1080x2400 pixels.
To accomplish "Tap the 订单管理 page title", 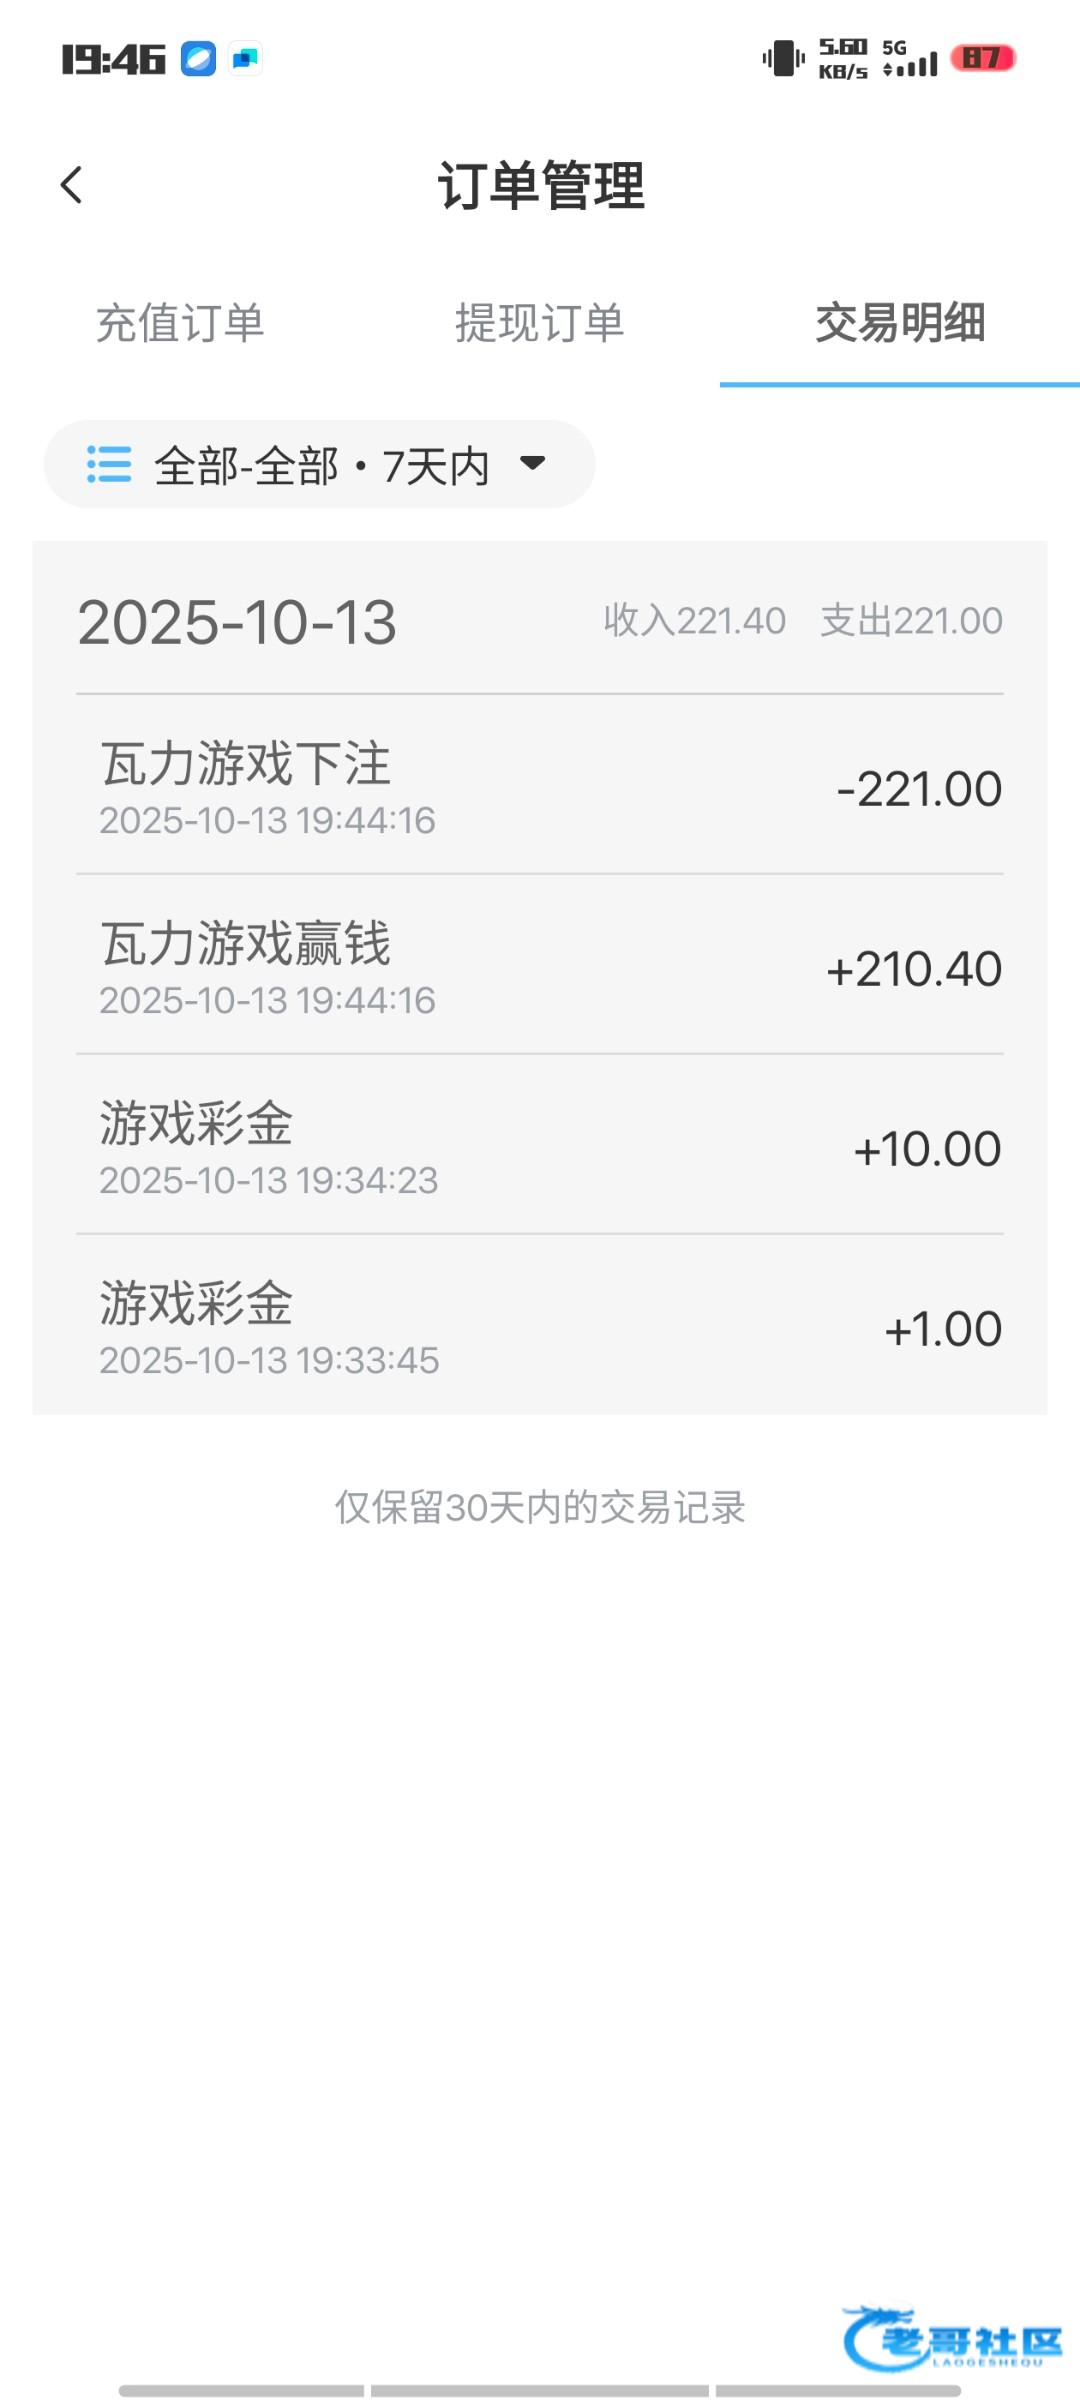I will click(541, 186).
